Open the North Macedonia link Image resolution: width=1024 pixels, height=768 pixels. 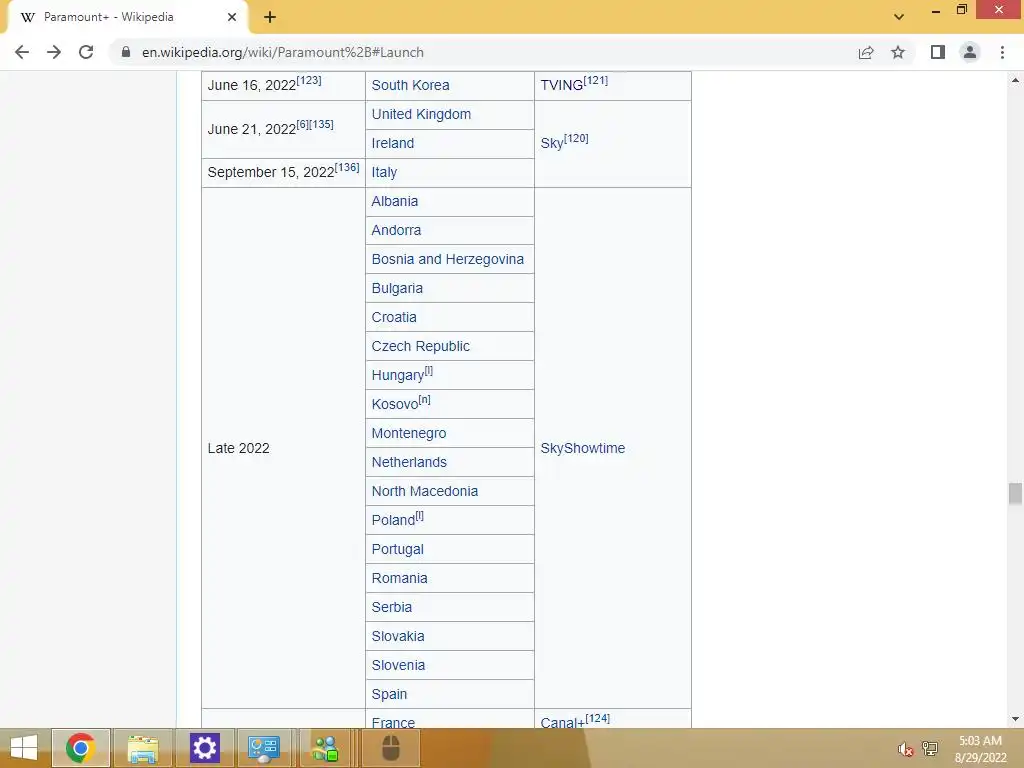[x=424, y=491]
